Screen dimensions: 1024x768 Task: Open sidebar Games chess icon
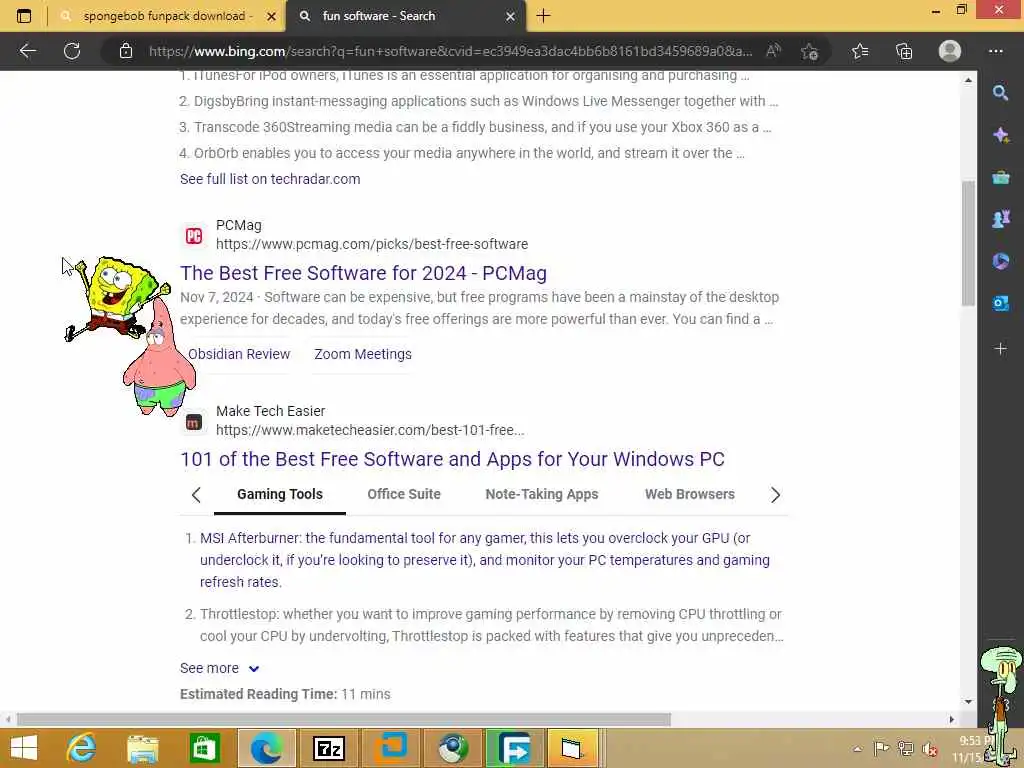pyautogui.click(x=1000, y=219)
